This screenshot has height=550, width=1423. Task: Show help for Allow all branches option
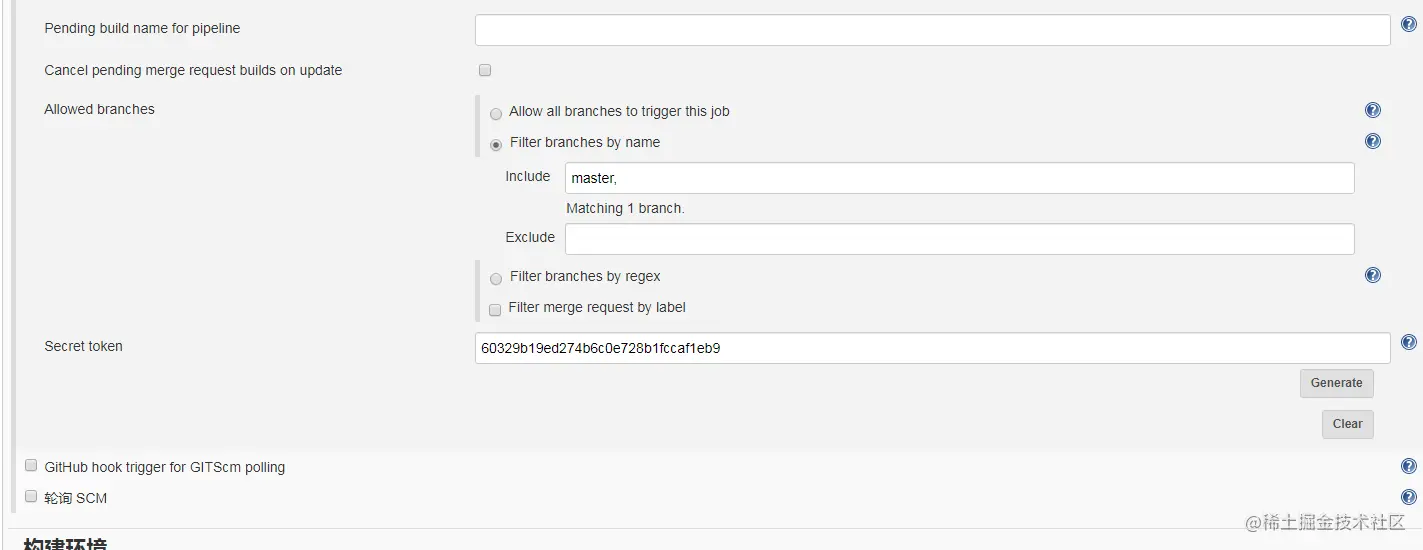1373,110
